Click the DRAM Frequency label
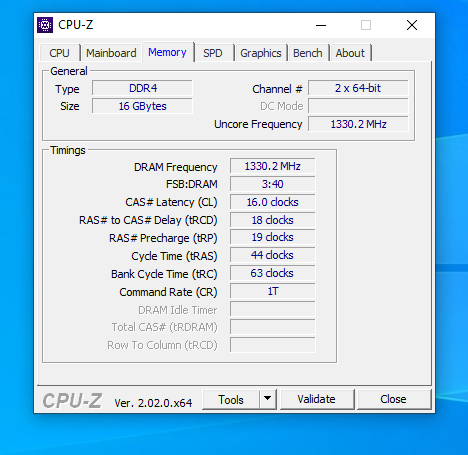Viewport: 468px width, 455px height. click(176, 167)
